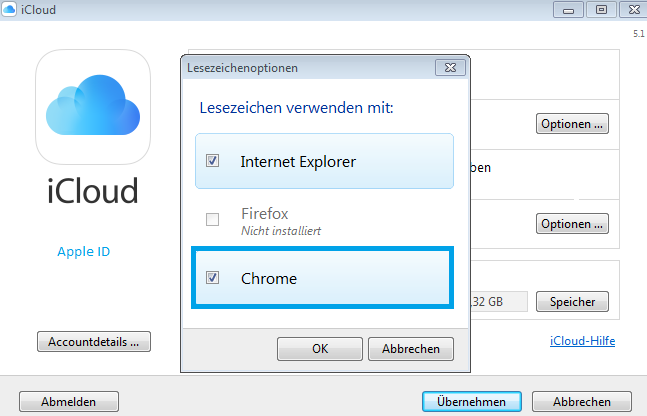Toggle the Firefox bookmarks checkbox
This screenshot has width=647, height=416.
[212, 219]
